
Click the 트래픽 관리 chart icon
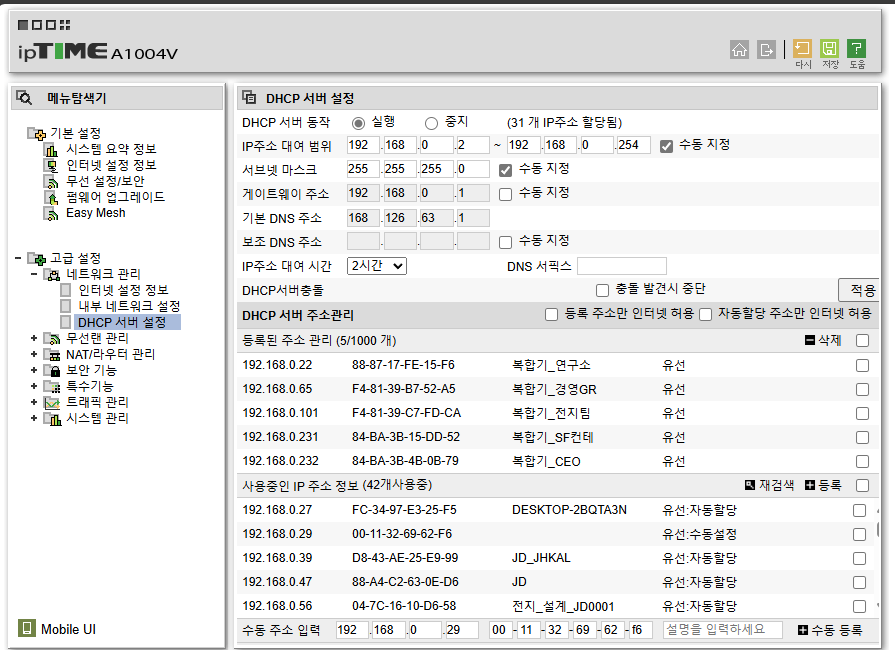click(53, 403)
